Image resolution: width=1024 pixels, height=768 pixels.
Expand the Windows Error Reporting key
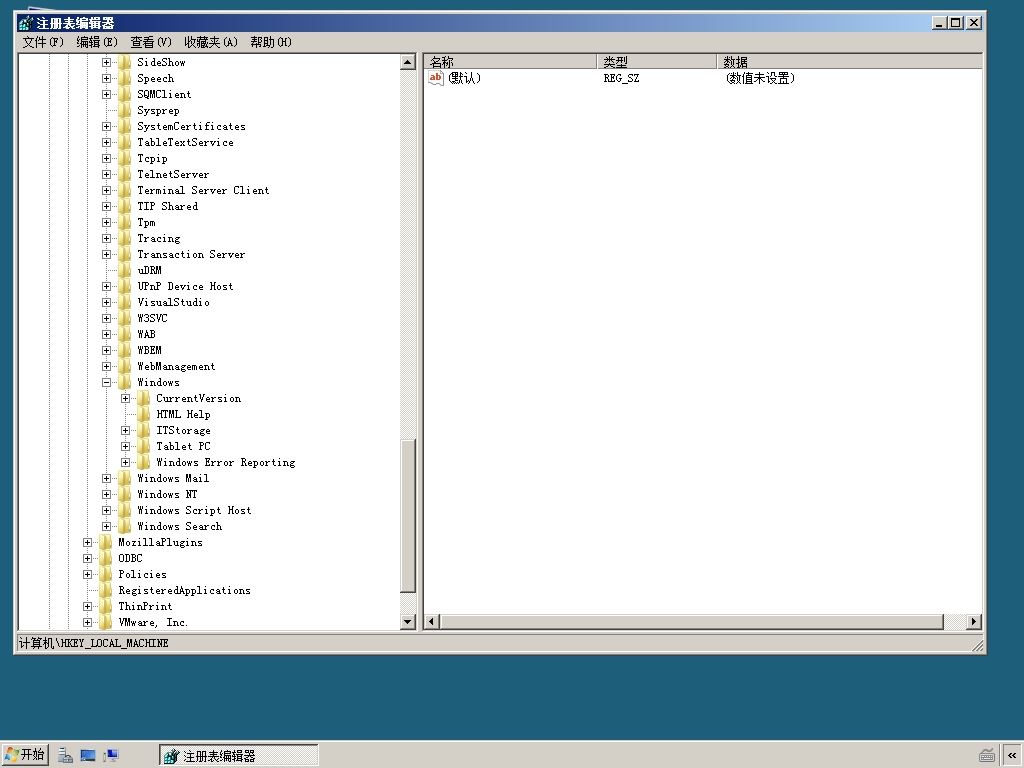[125, 462]
